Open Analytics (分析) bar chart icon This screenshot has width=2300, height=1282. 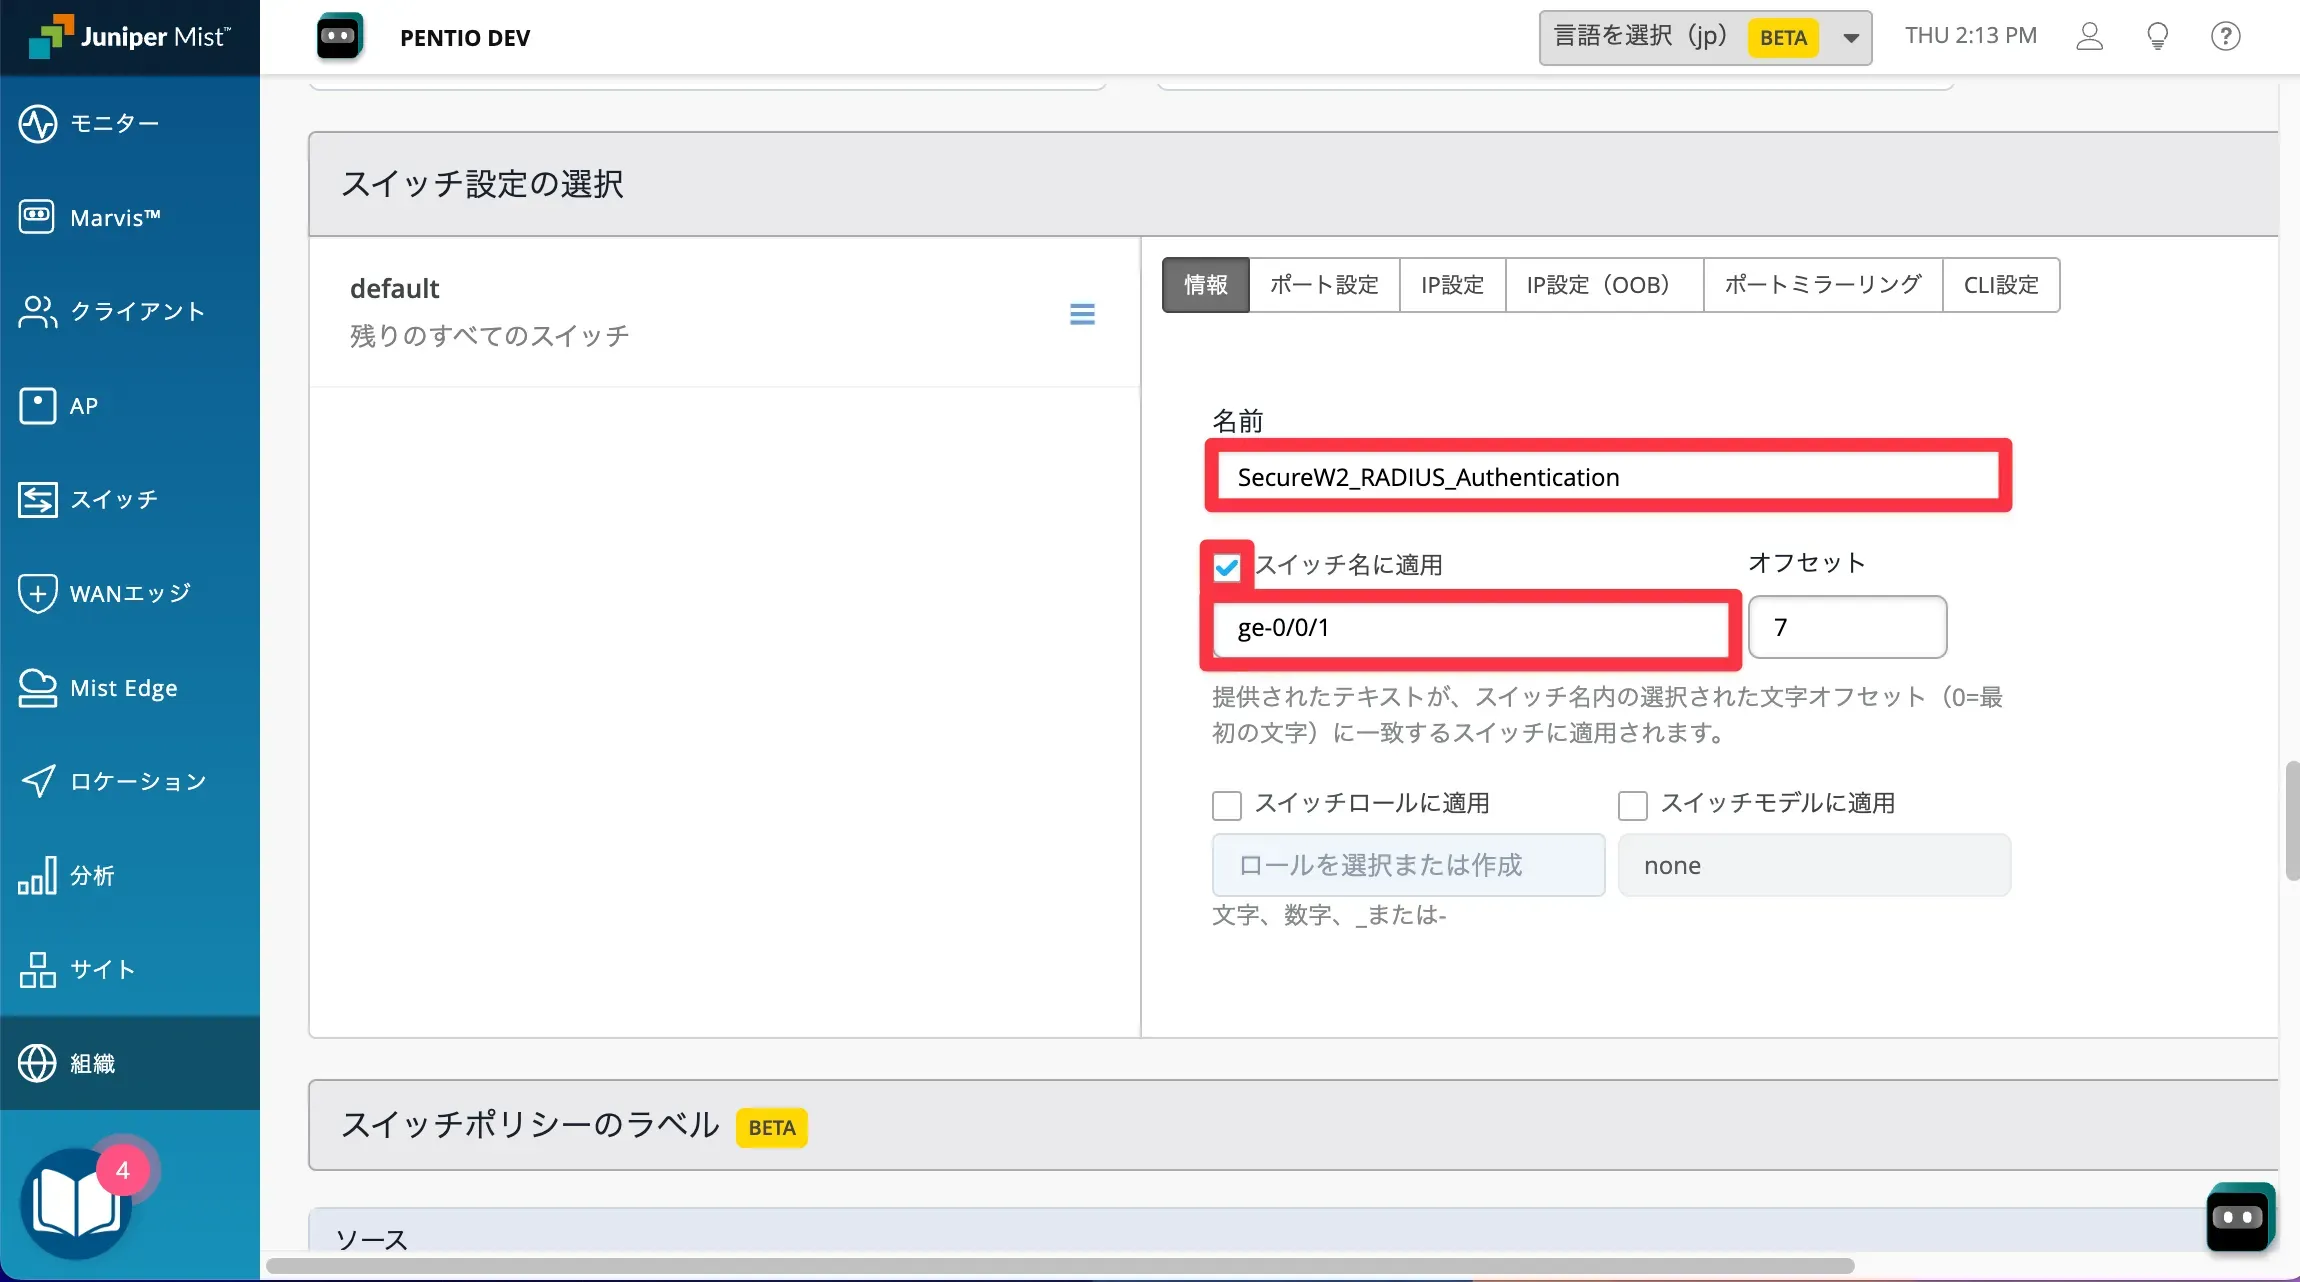38,876
